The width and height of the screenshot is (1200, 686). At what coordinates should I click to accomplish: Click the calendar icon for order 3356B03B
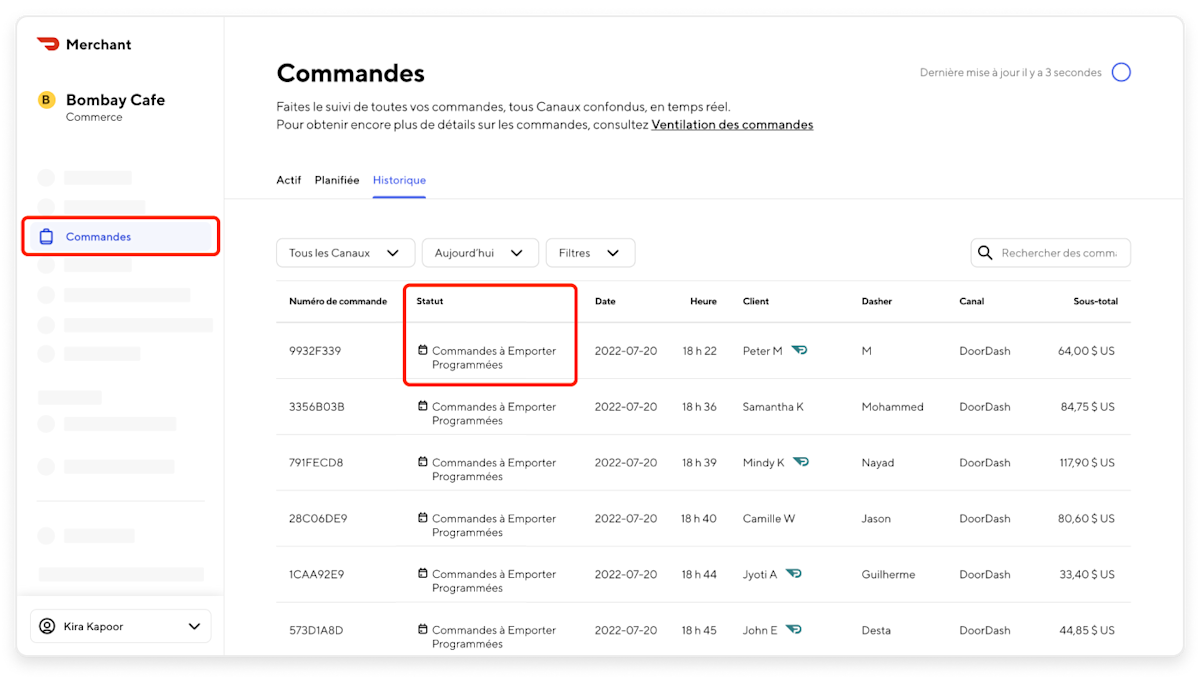click(422, 407)
